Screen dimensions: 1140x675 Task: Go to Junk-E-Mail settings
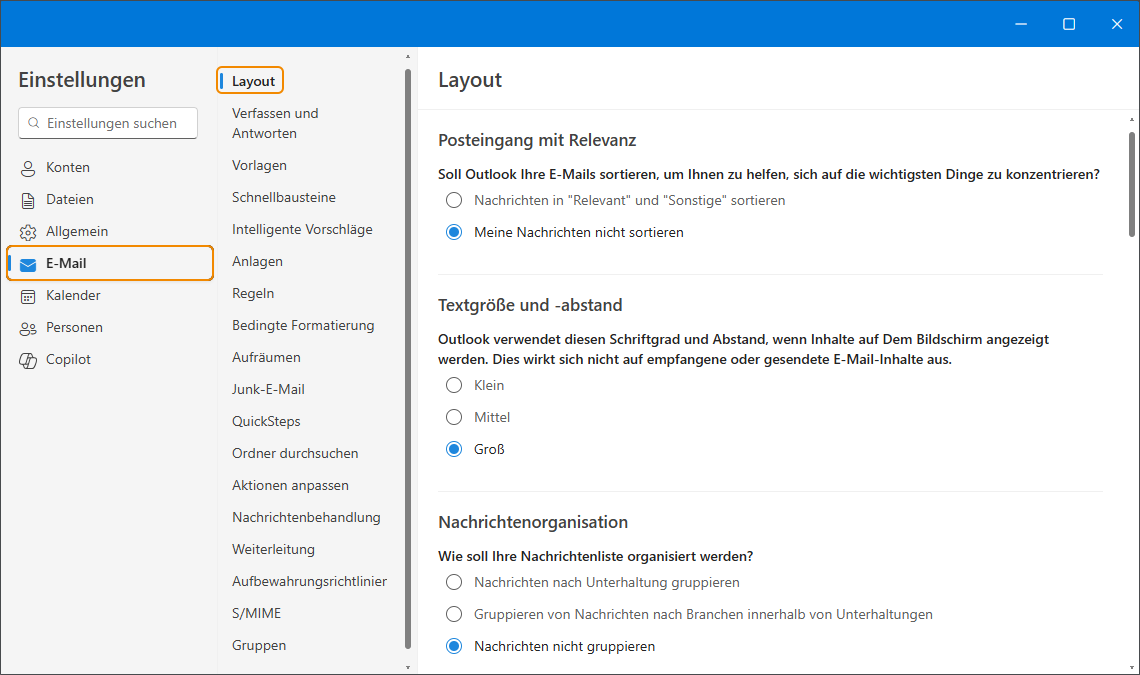point(268,389)
